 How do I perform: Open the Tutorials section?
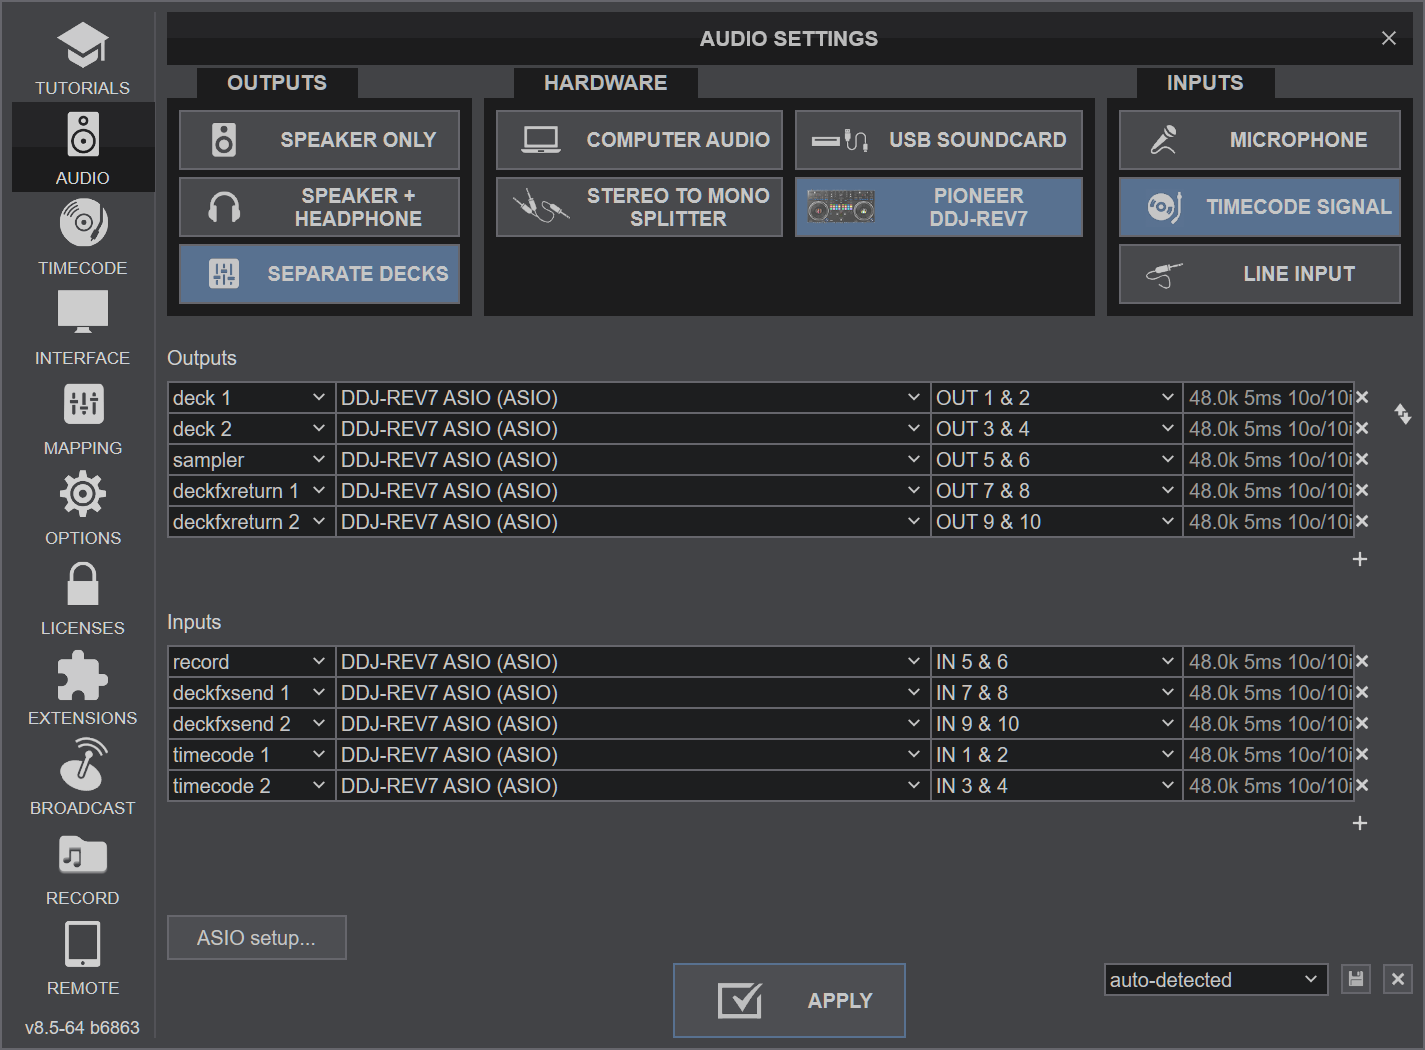point(82,58)
